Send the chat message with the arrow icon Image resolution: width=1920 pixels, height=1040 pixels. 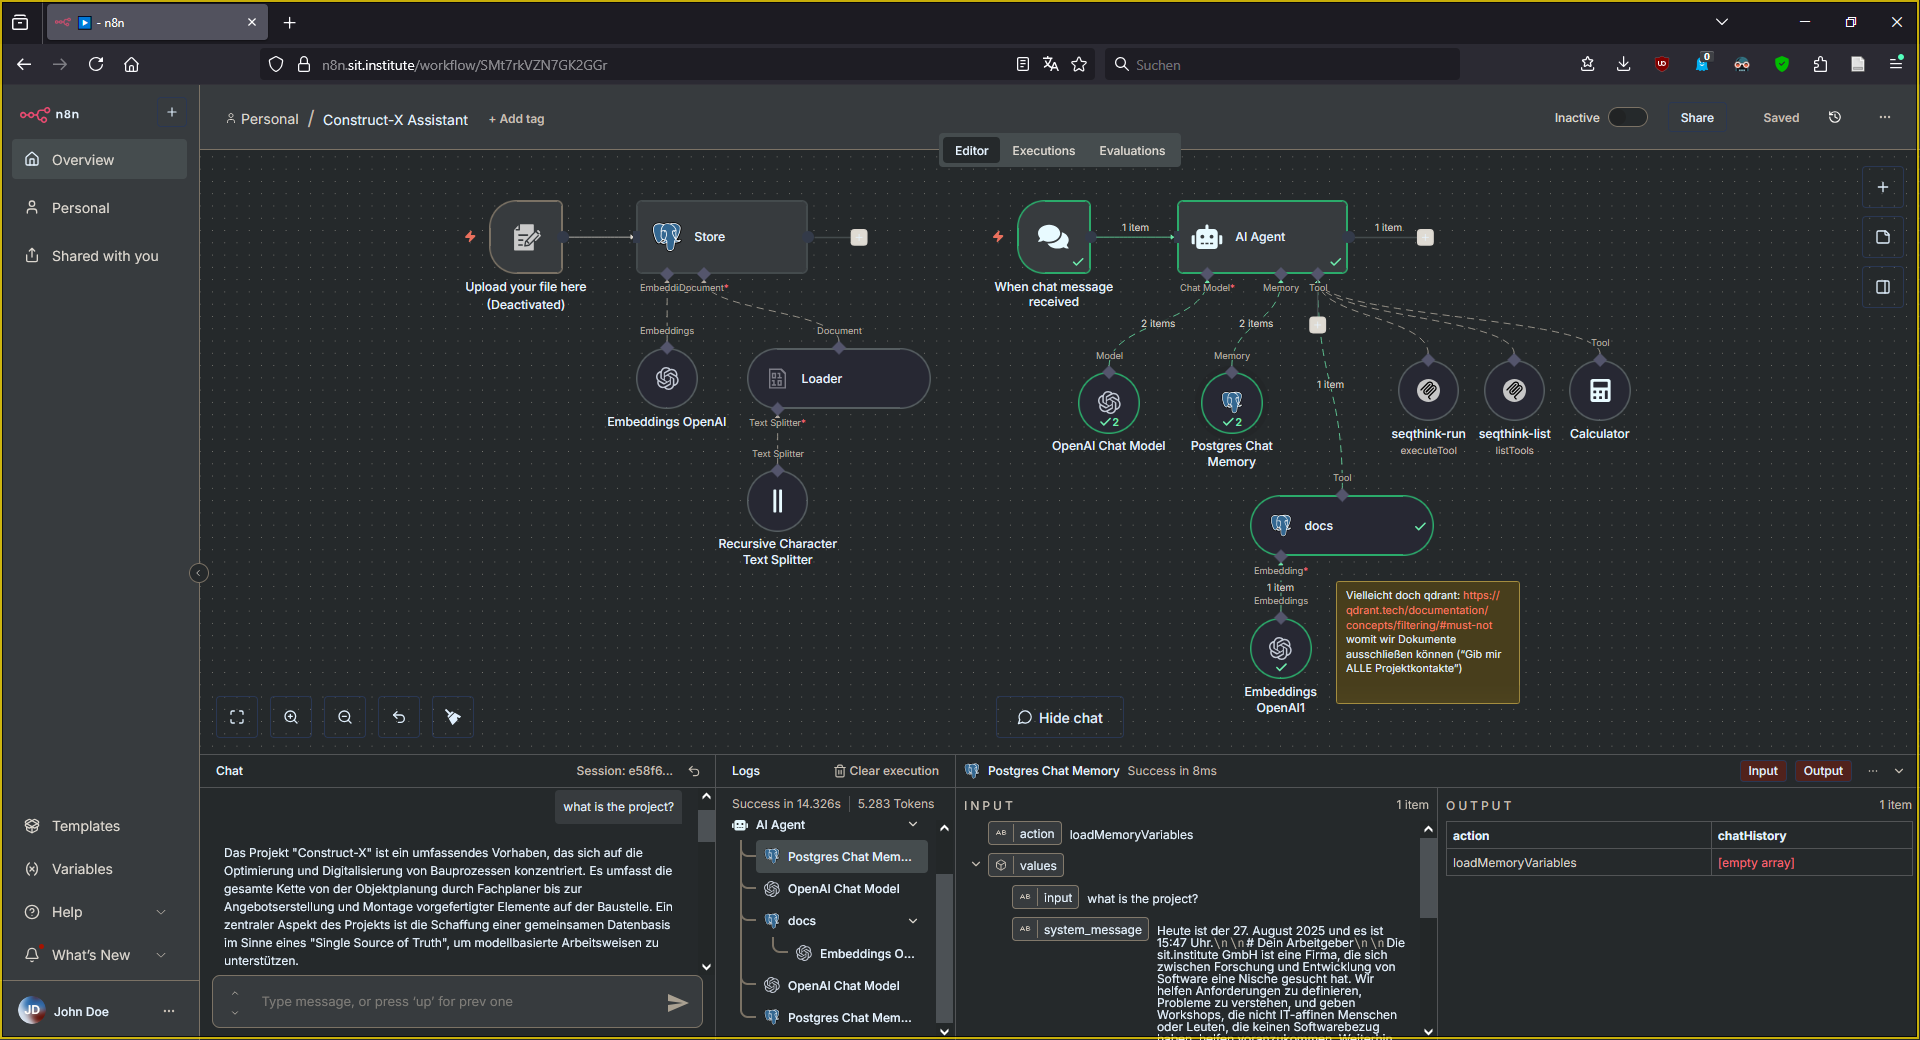(x=678, y=1003)
